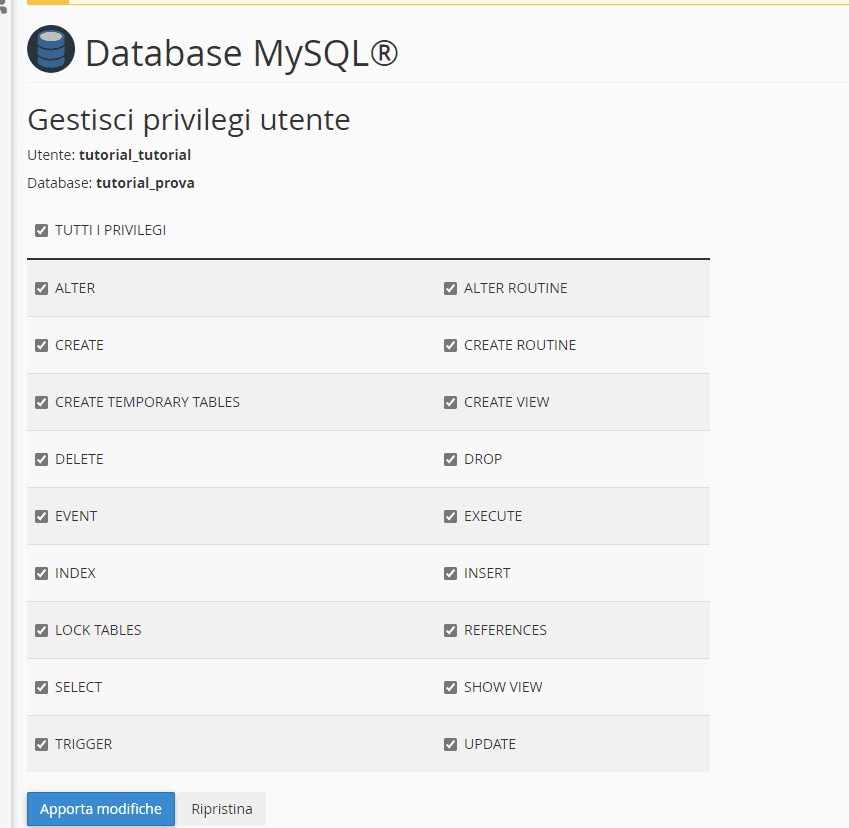Disable the UPDATE privilege
The width and height of the screenshot is (849, 828).
pos(450,745)
